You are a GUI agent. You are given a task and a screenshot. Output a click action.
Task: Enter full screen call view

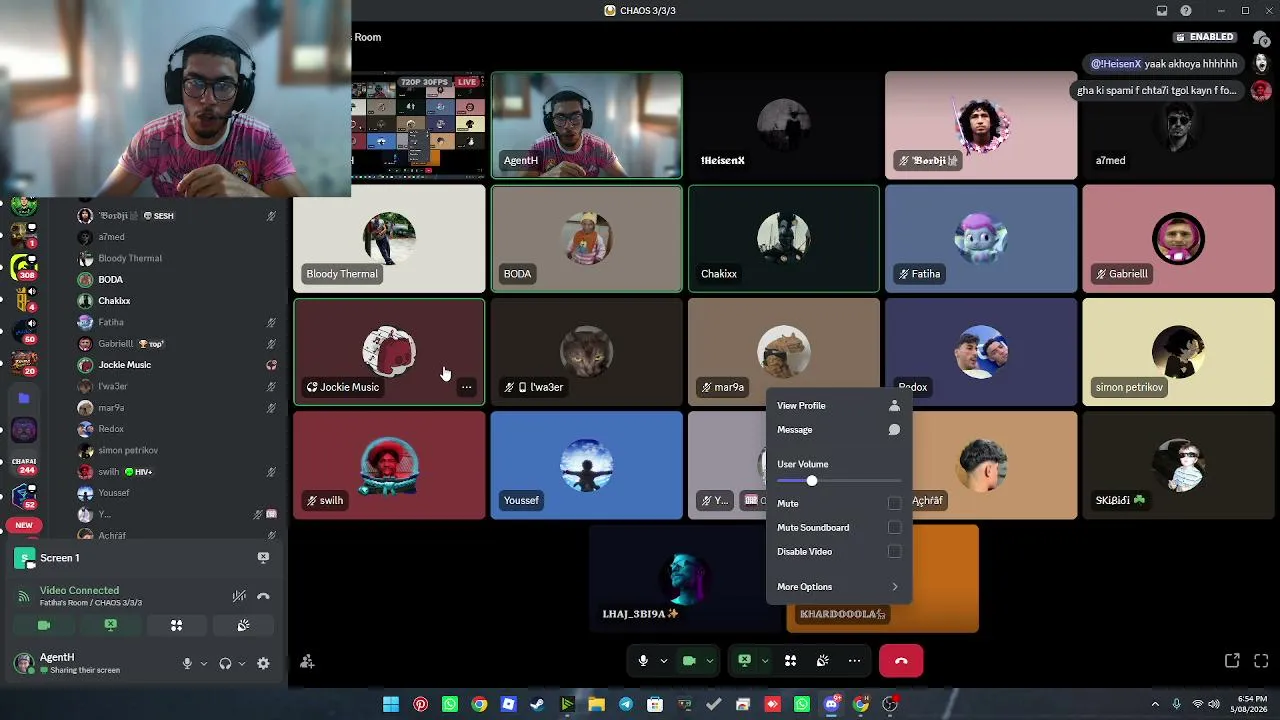[x=1261, y=661]
